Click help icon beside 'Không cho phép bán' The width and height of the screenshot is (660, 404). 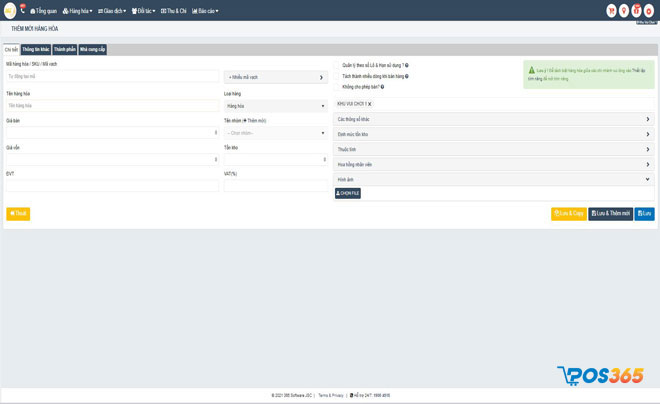[382, 87]
